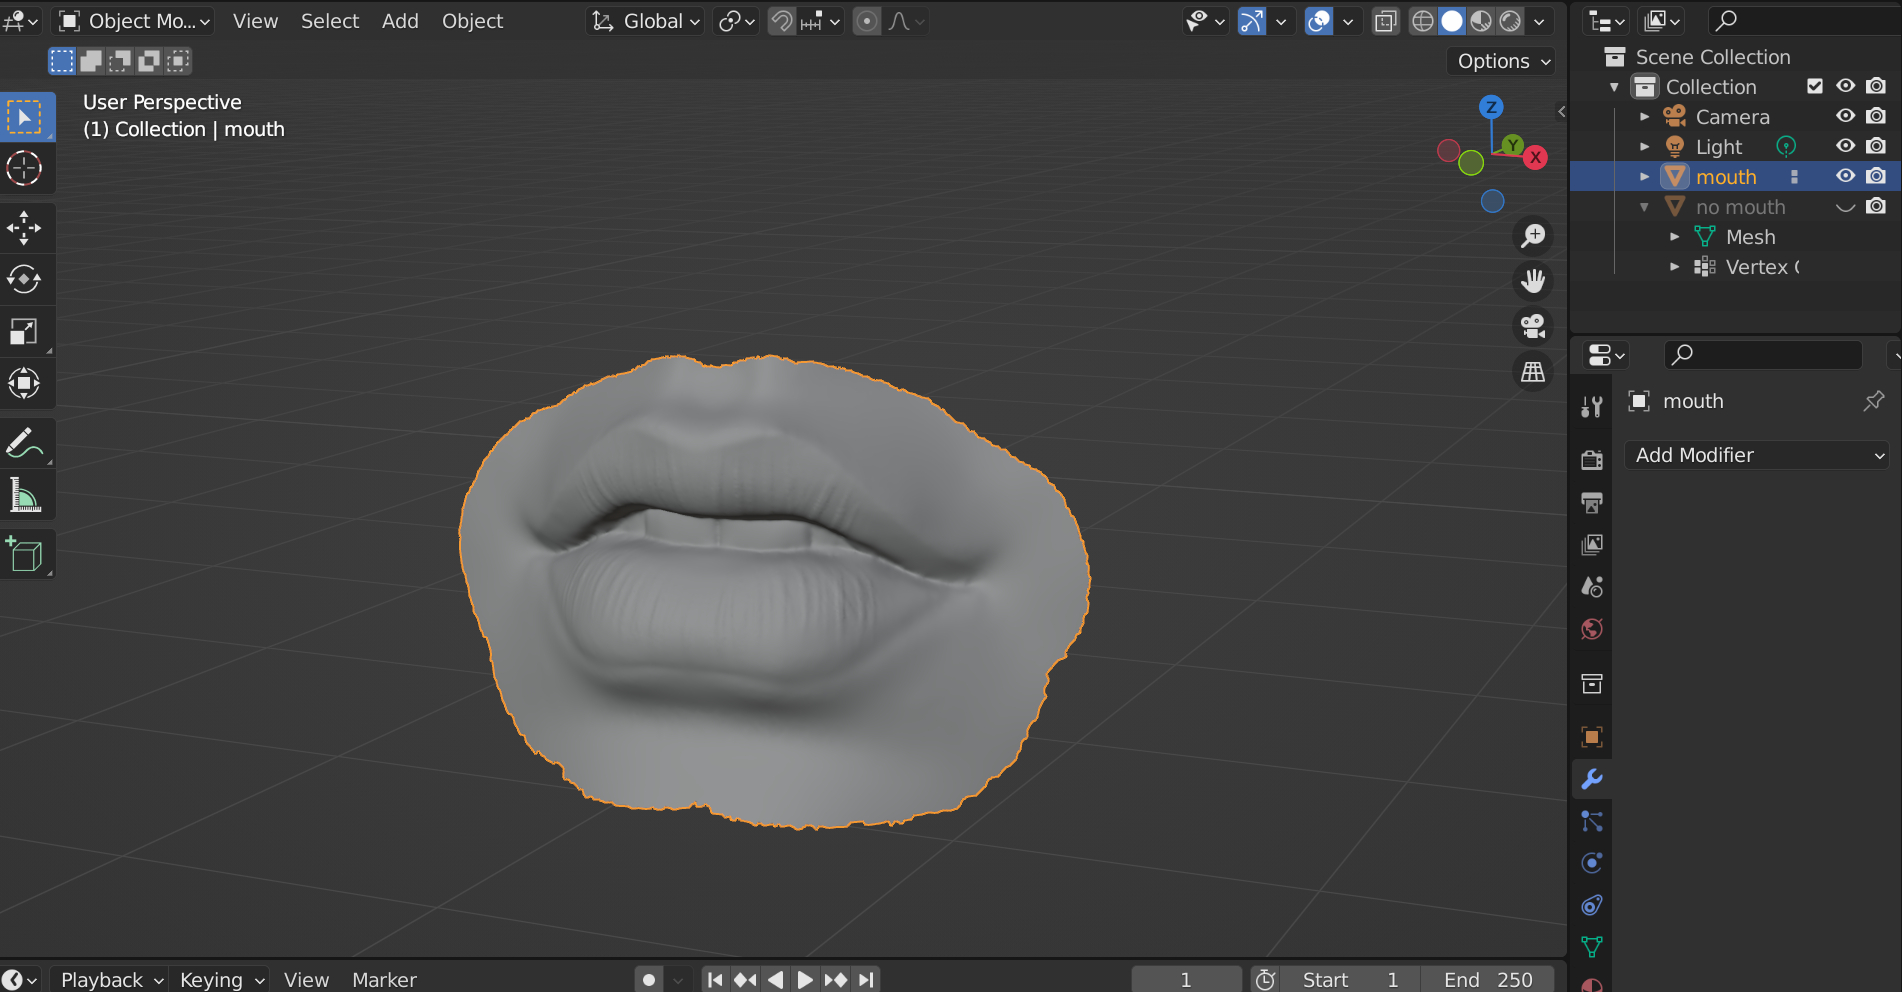Open Object Properties tab
This screenshot has height=992, width=1902.
(1591, 736)
